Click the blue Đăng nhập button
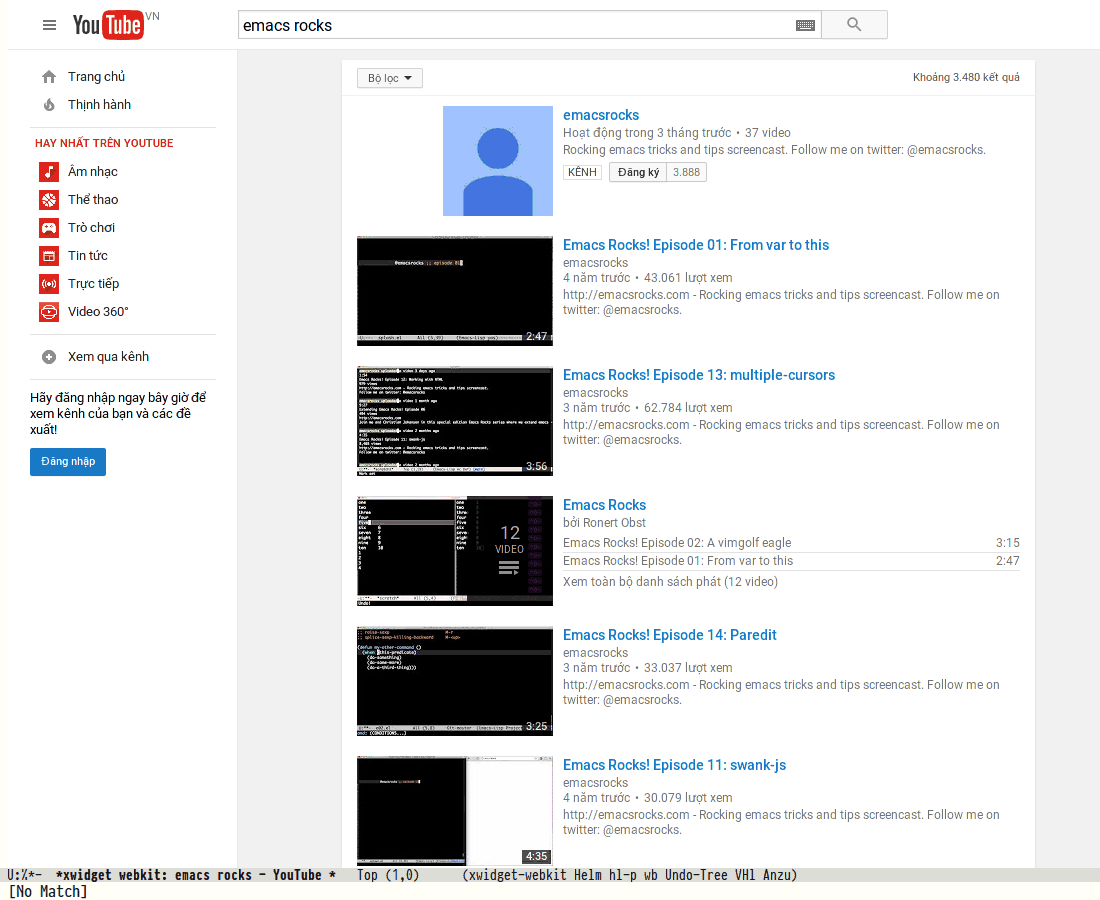Image resolution: width=1100 pixels, height=900 pixels. 68,462
